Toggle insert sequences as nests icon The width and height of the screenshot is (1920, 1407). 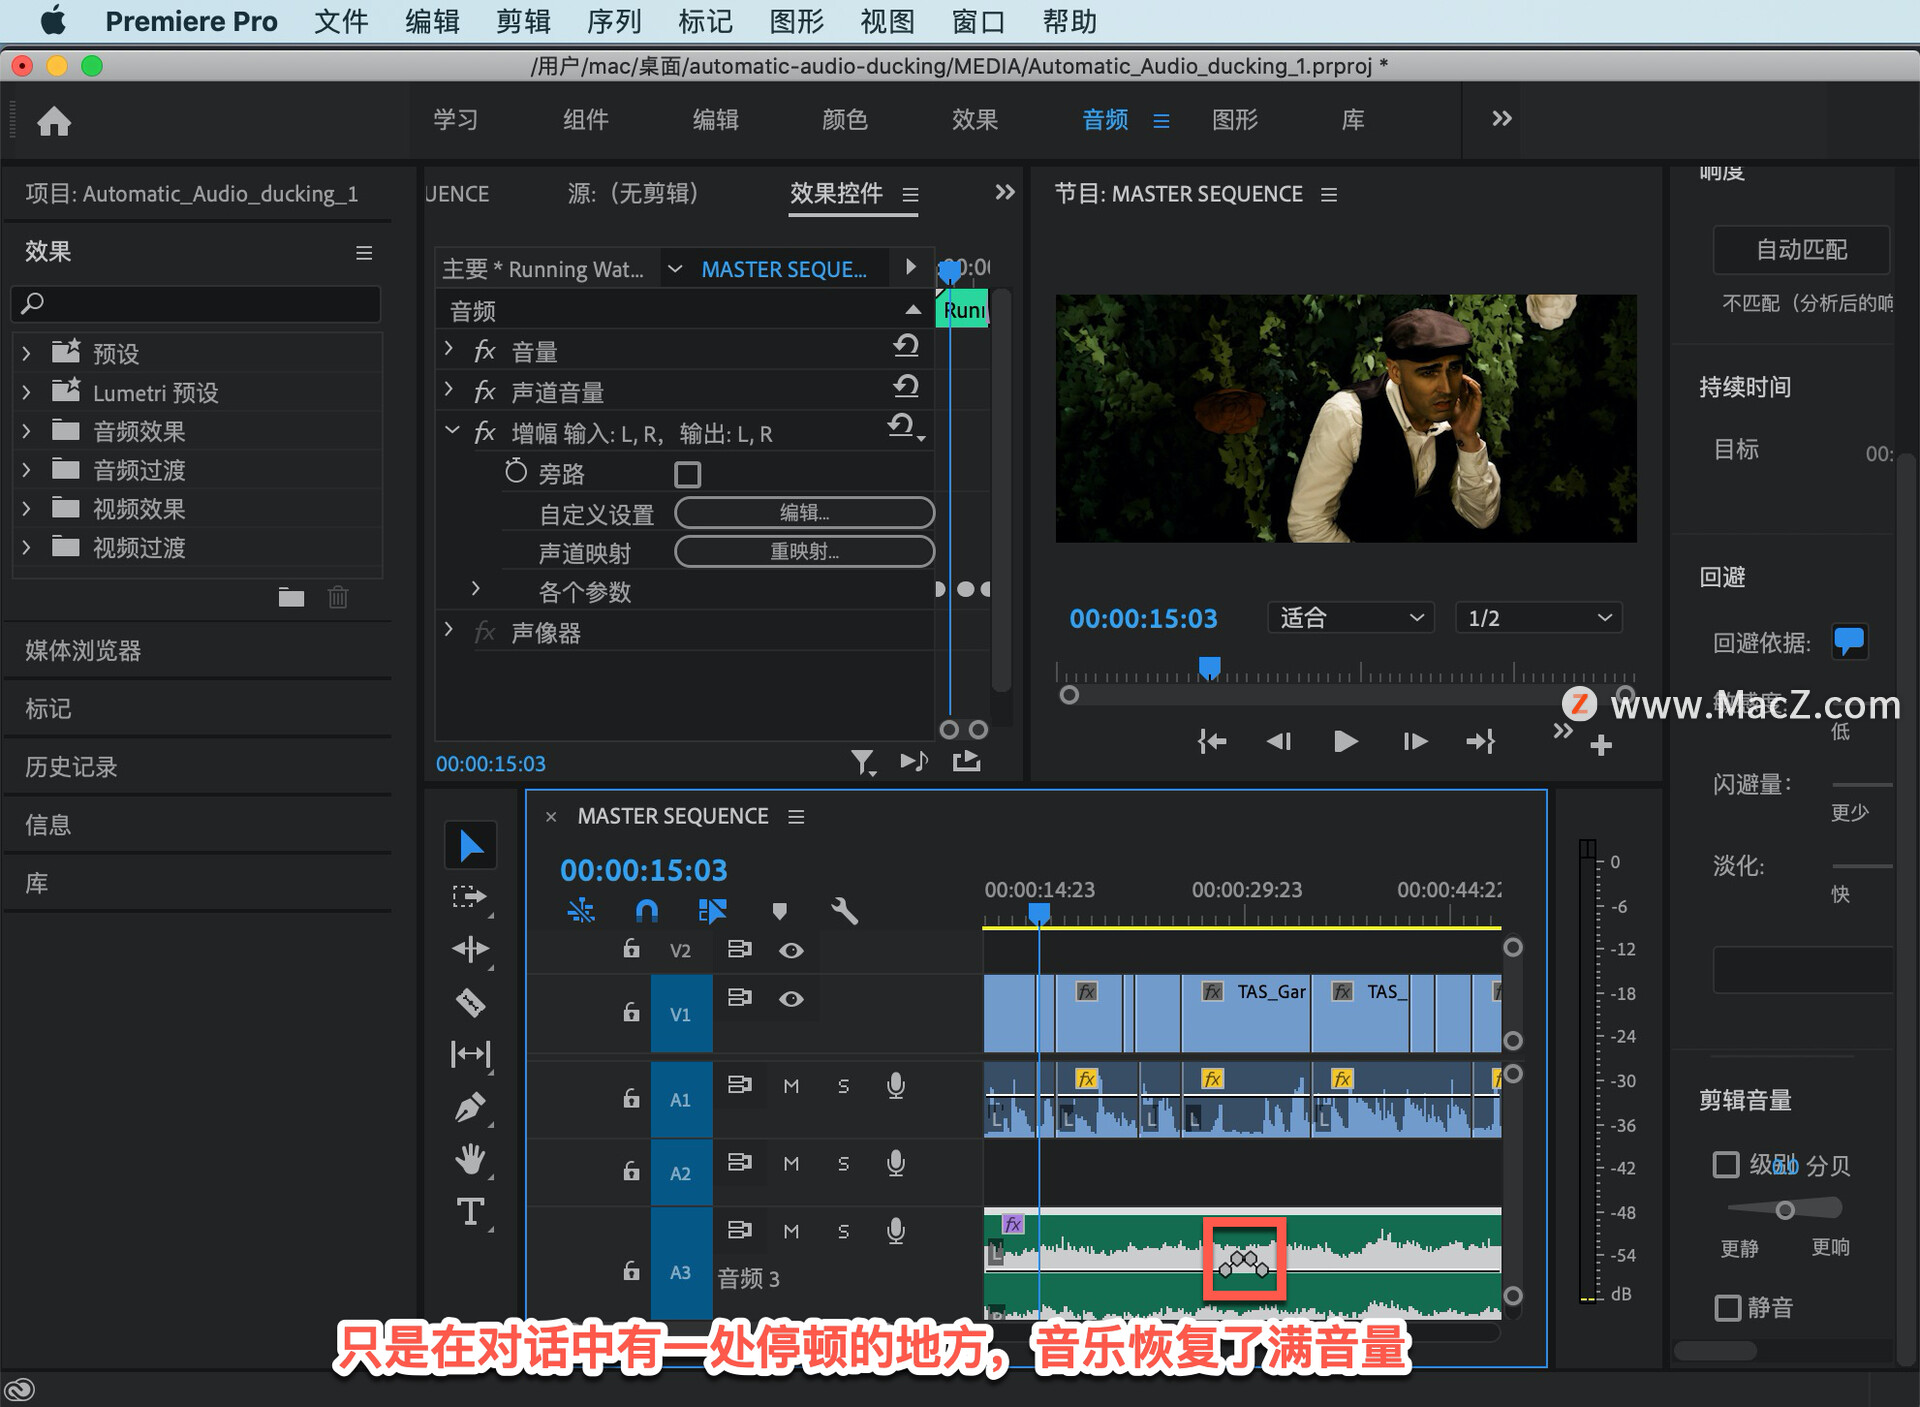581,911
